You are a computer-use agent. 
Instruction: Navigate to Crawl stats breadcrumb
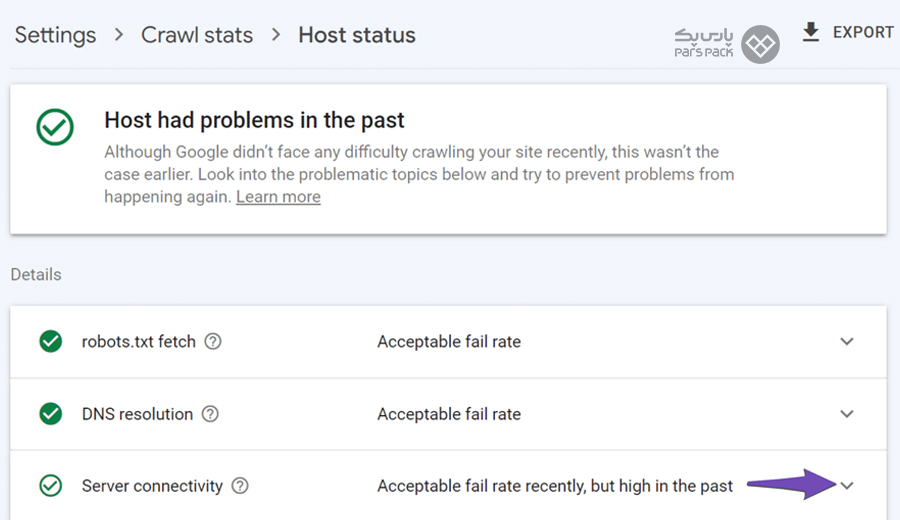(197, 35)
